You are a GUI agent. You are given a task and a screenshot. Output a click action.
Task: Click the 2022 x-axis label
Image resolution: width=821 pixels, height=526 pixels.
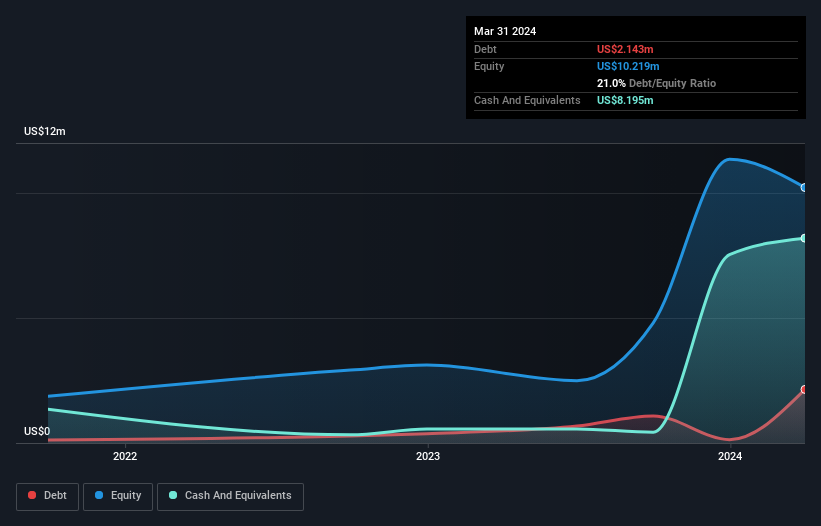[125, 456]
